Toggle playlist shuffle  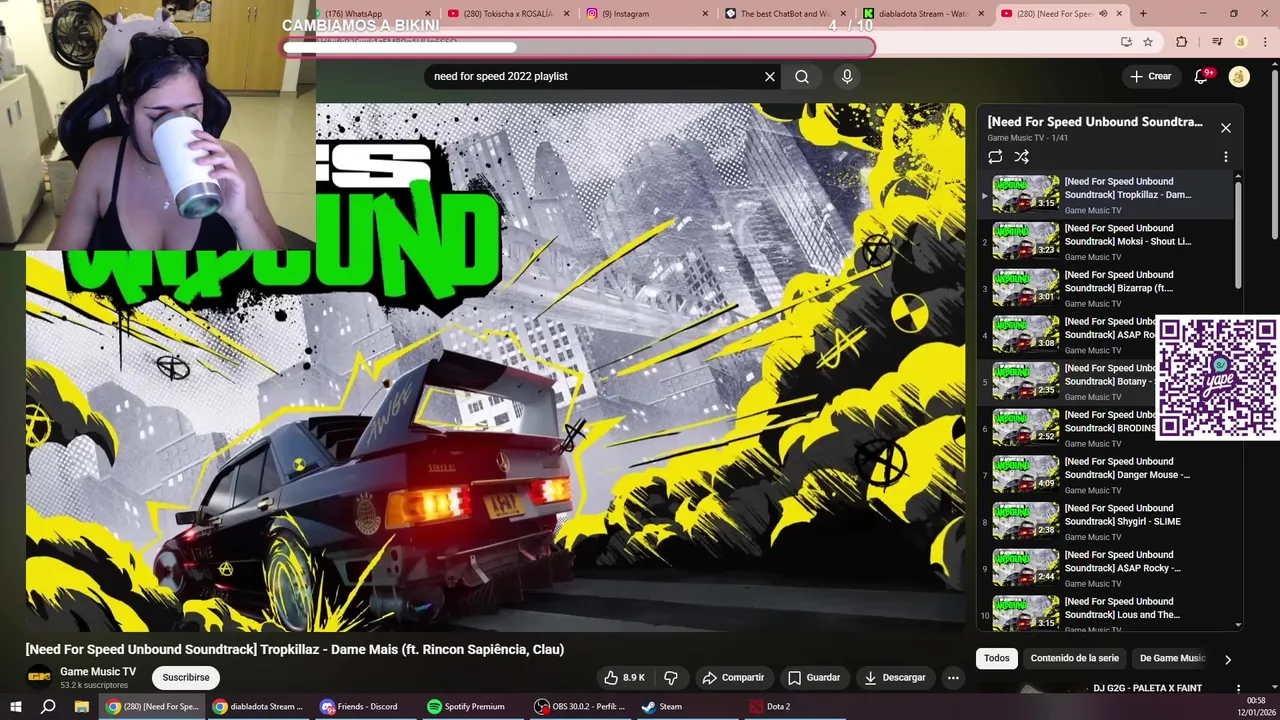1022,157
